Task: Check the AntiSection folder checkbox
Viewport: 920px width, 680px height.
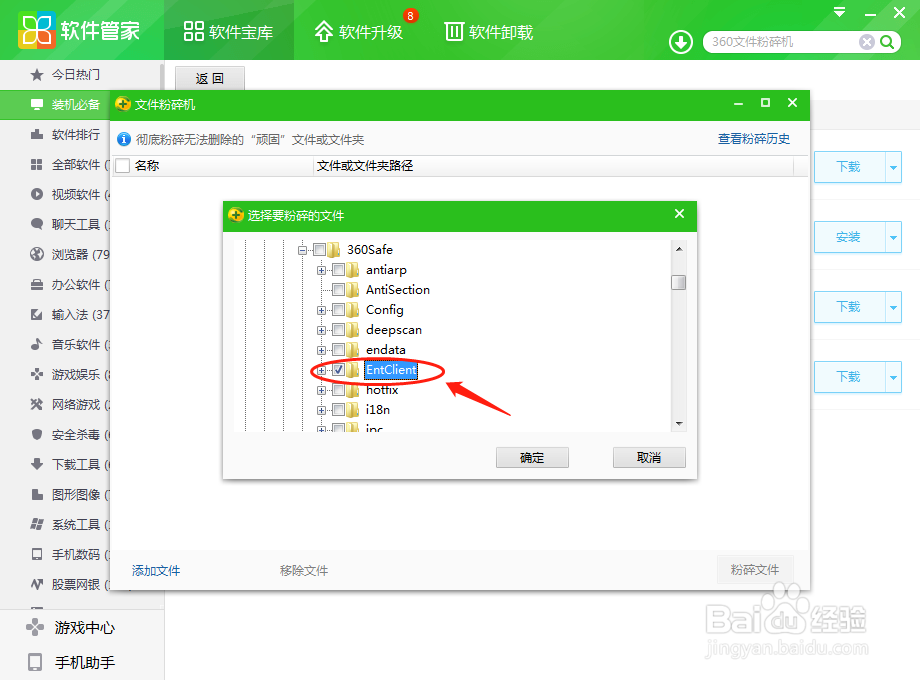Action: pyautogui.click(x=339, y=289)
